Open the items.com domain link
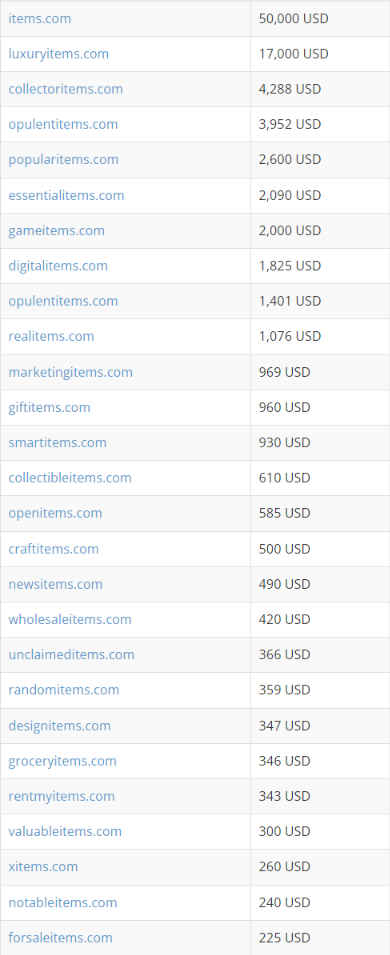Screen dimensions: 390x955 tap(40, 18)
